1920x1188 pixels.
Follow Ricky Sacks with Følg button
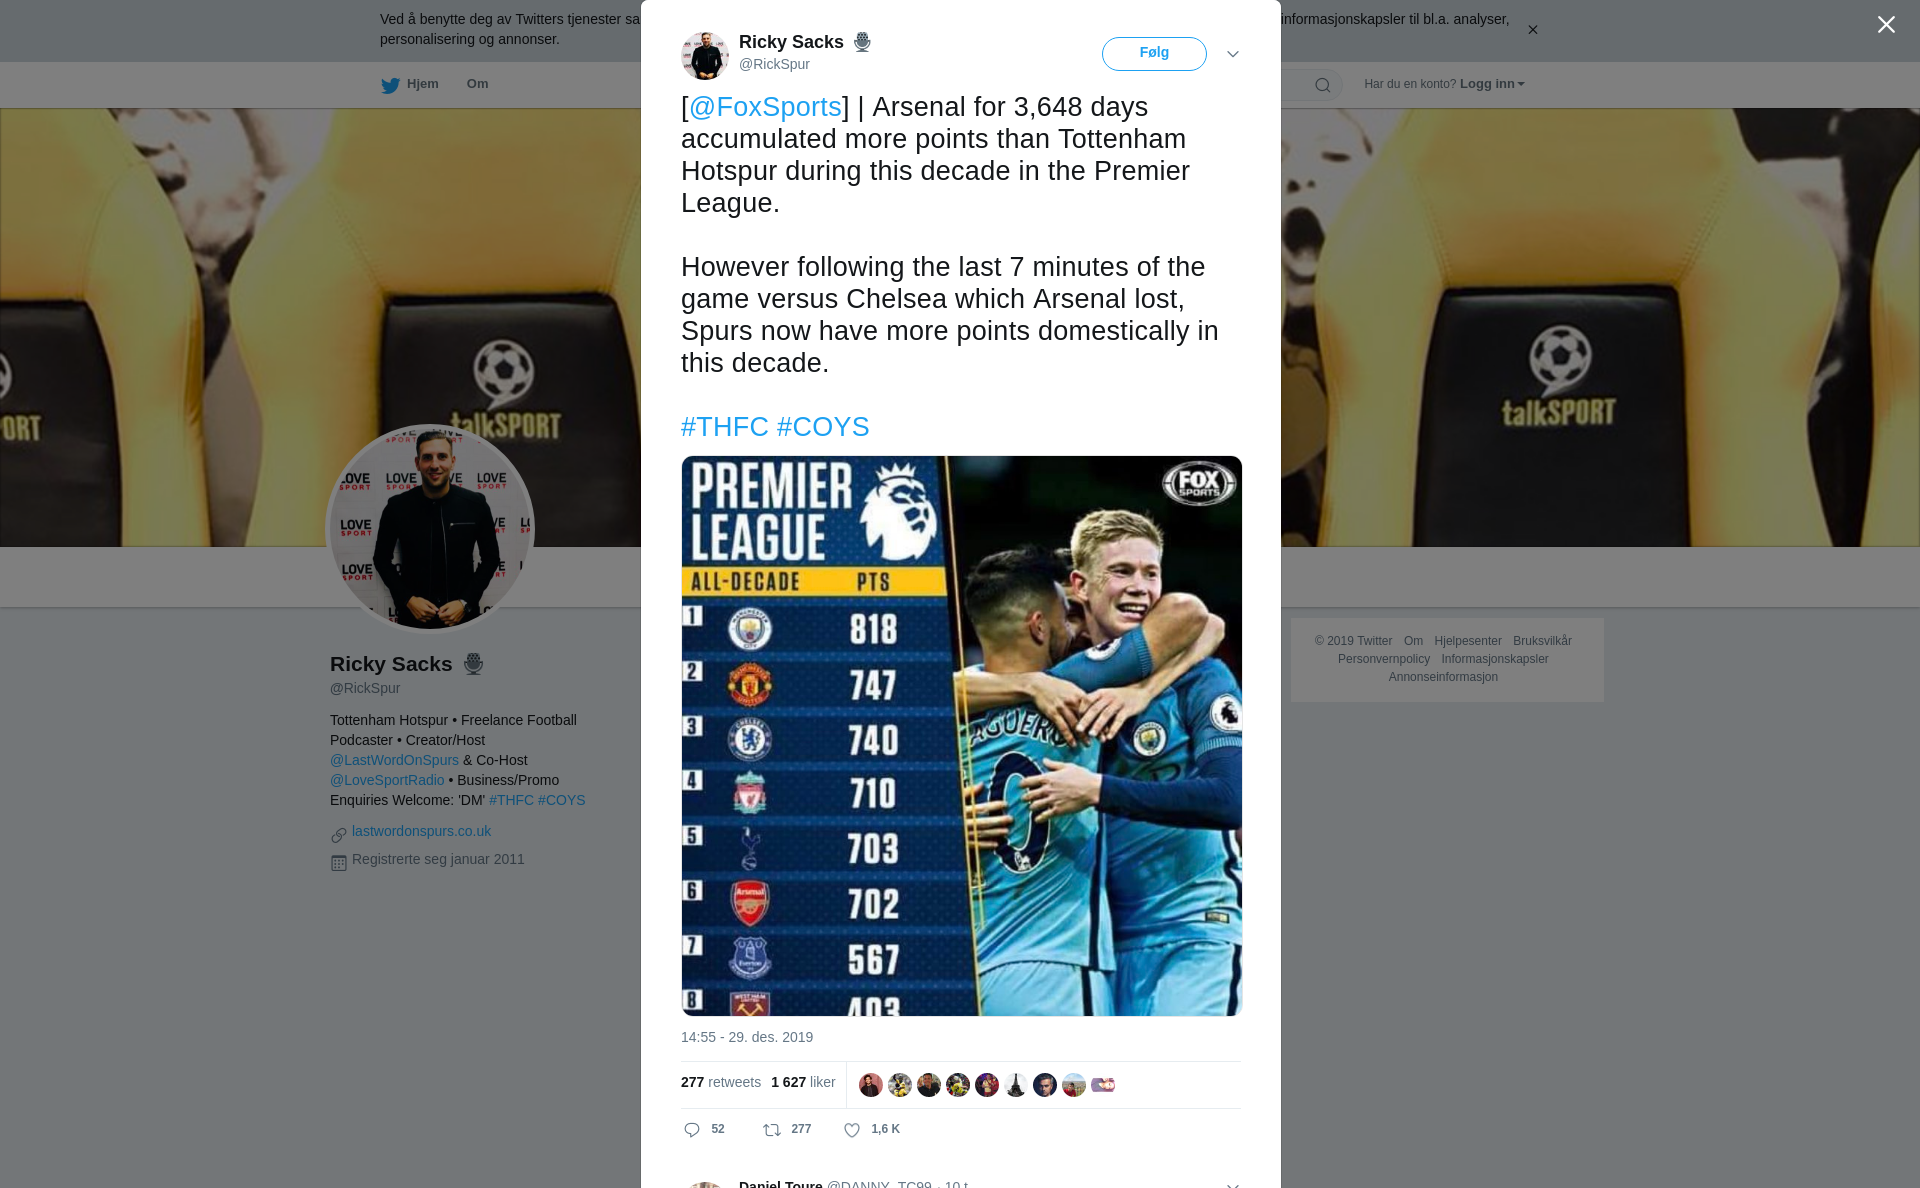(x=1154, y=54)
